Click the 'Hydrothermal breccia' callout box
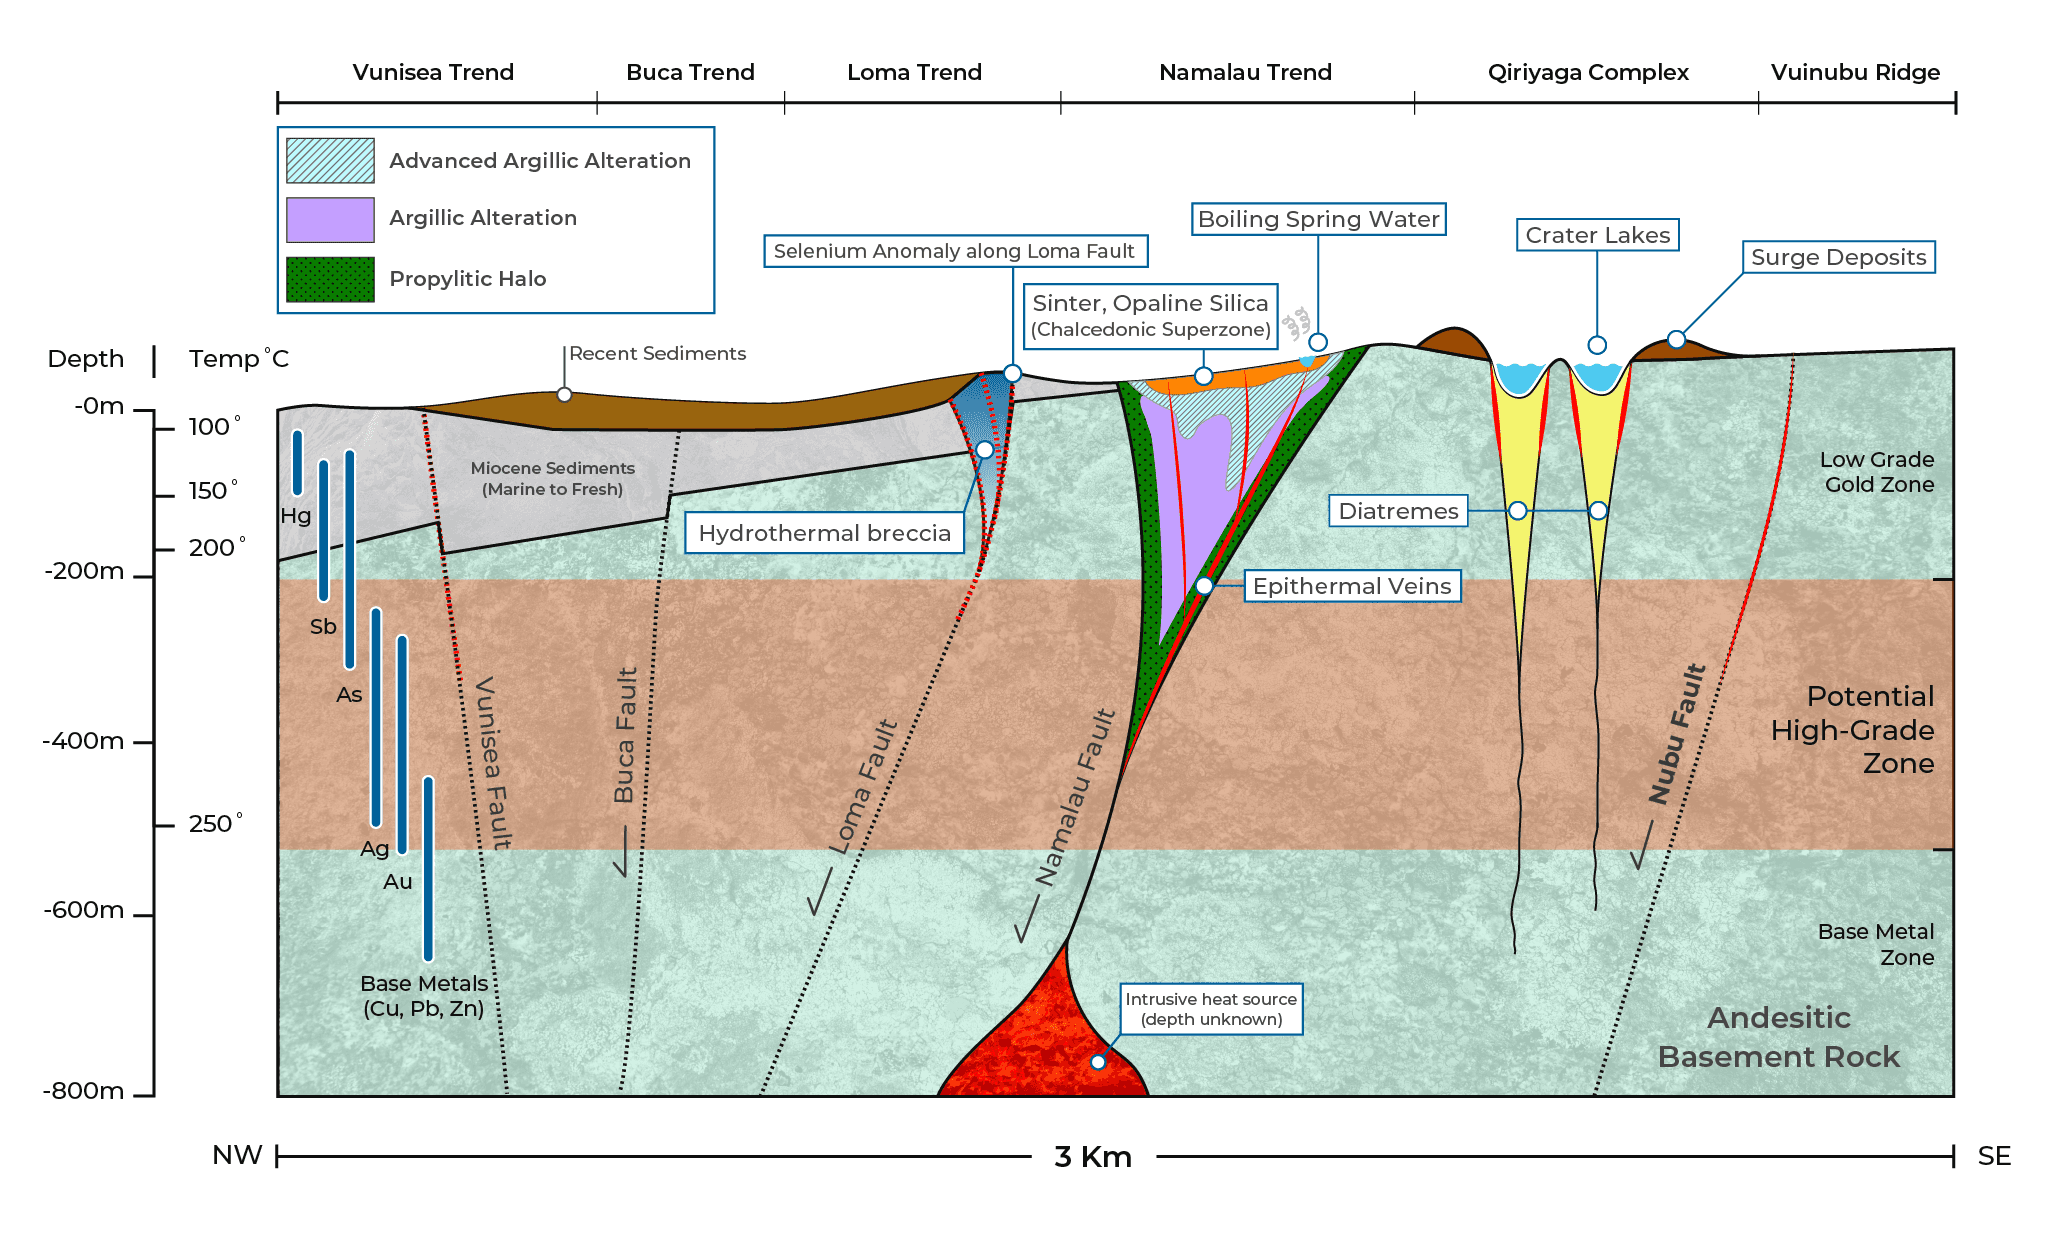2065x1238 pixels. tap(824, 533)
